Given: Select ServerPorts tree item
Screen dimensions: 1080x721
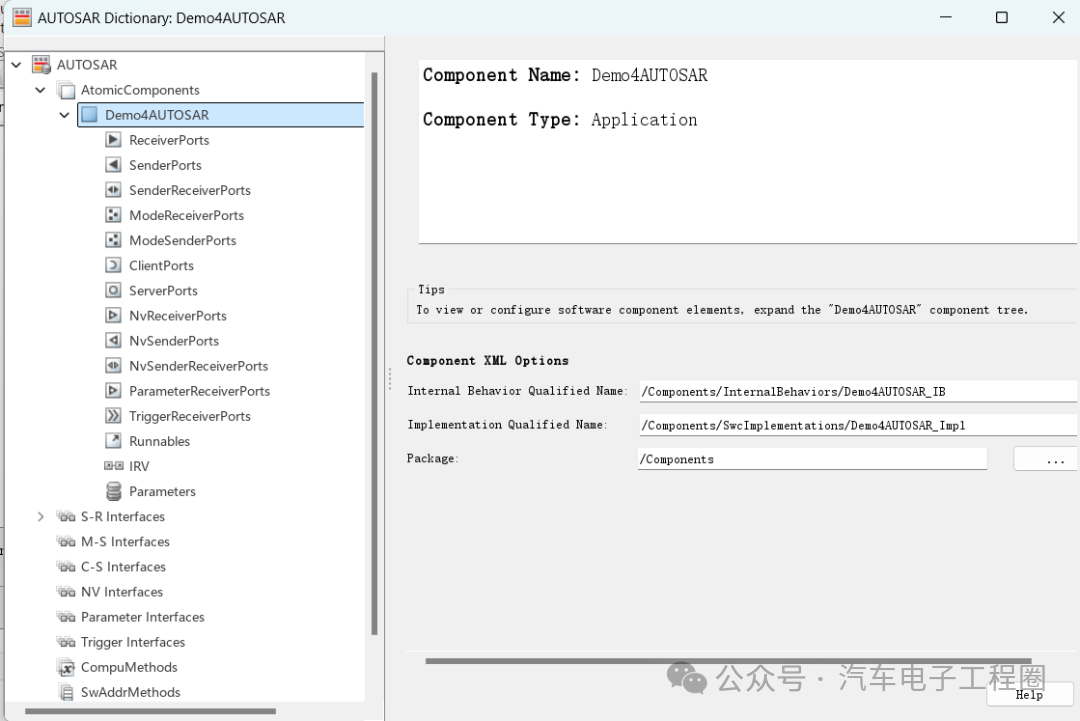Looking at the screenshot, I should 163,291.
